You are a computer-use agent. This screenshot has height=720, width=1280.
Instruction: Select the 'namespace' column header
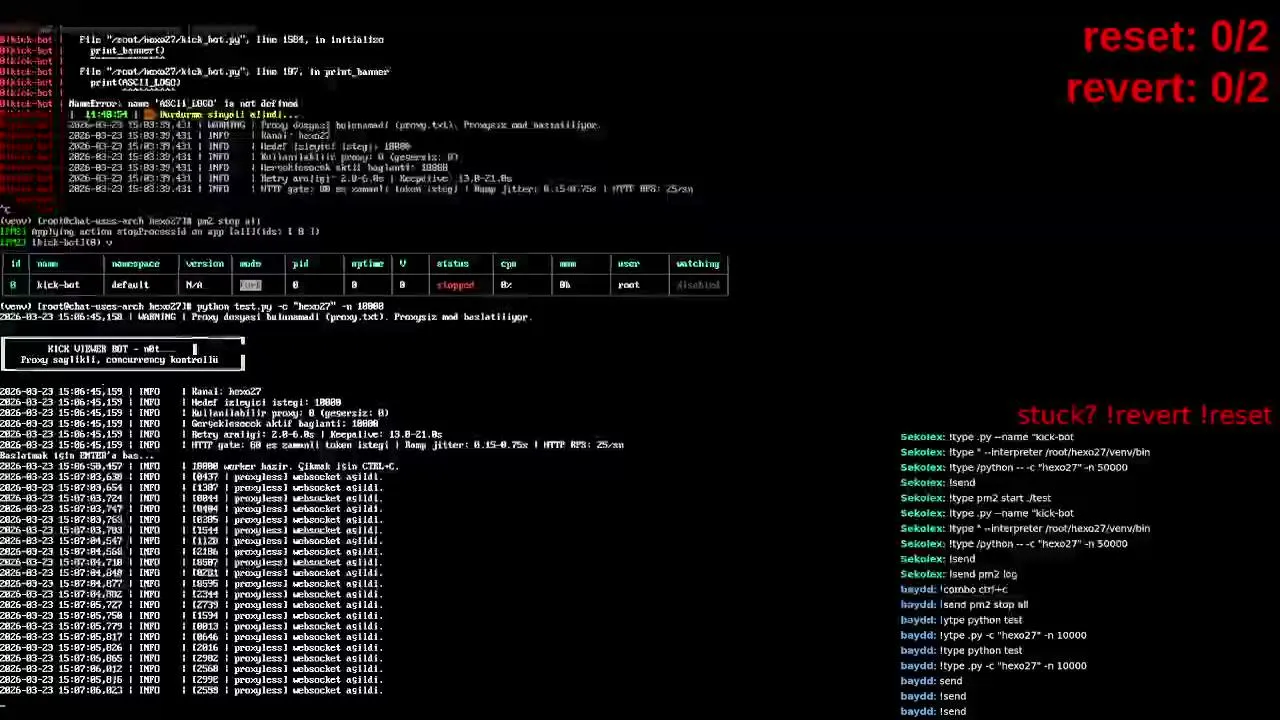(135, 264)
